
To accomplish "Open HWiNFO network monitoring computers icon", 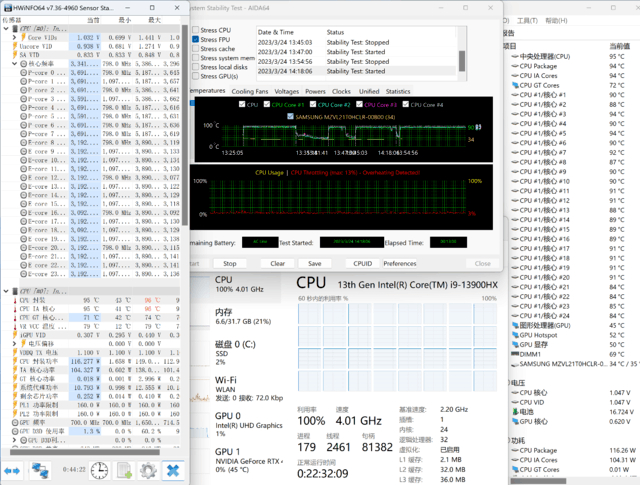I will click(42, 469).
